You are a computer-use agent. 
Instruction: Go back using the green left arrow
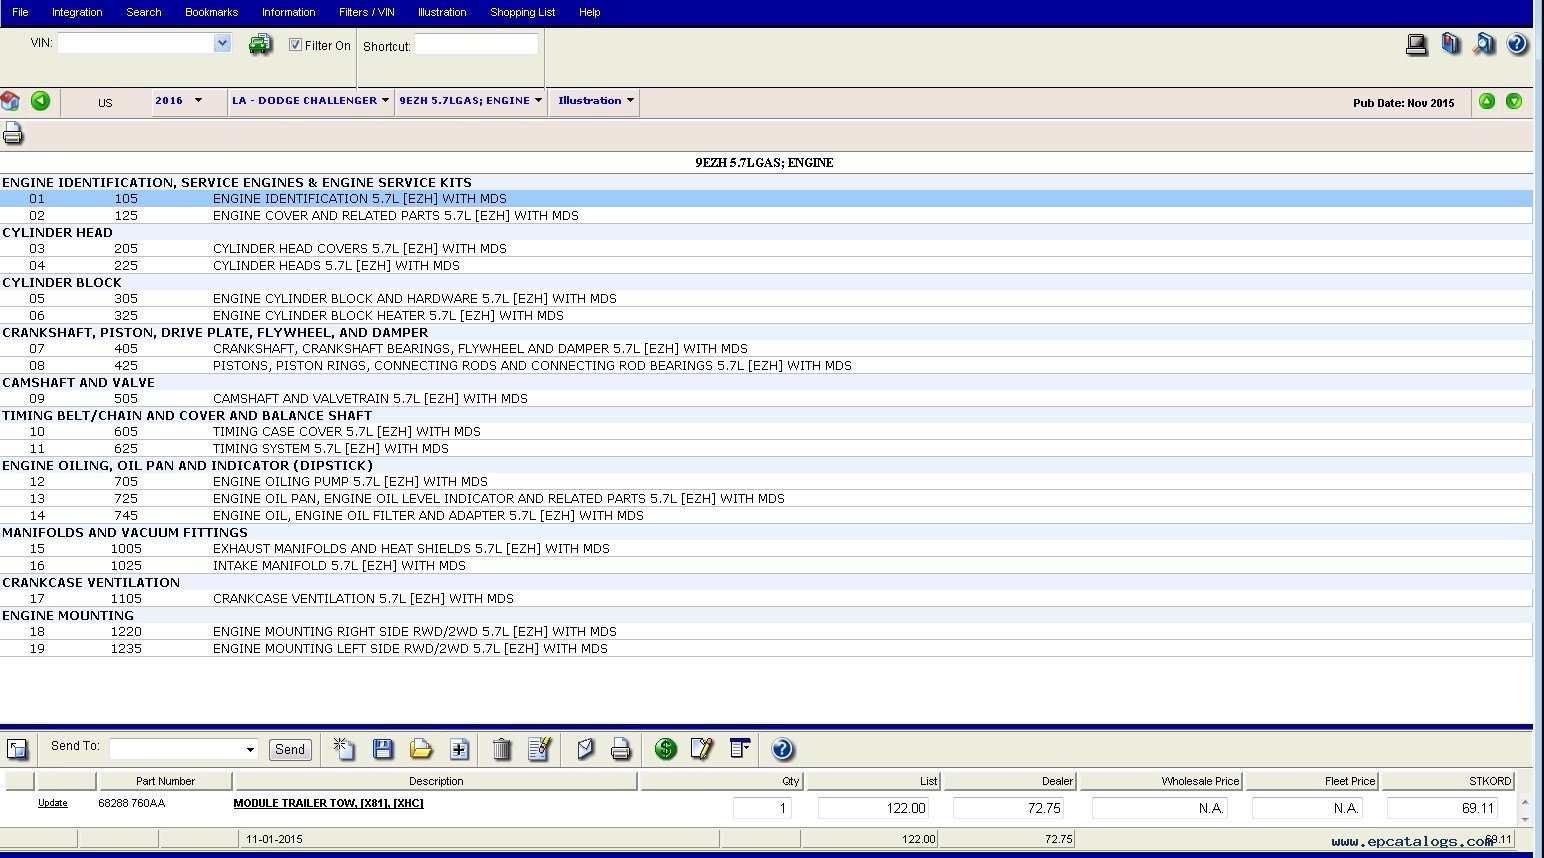pos(40,100)
